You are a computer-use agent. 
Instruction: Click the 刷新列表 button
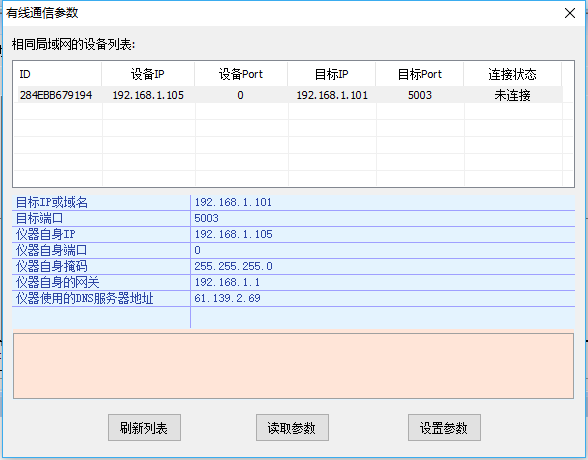click(144, 427)
